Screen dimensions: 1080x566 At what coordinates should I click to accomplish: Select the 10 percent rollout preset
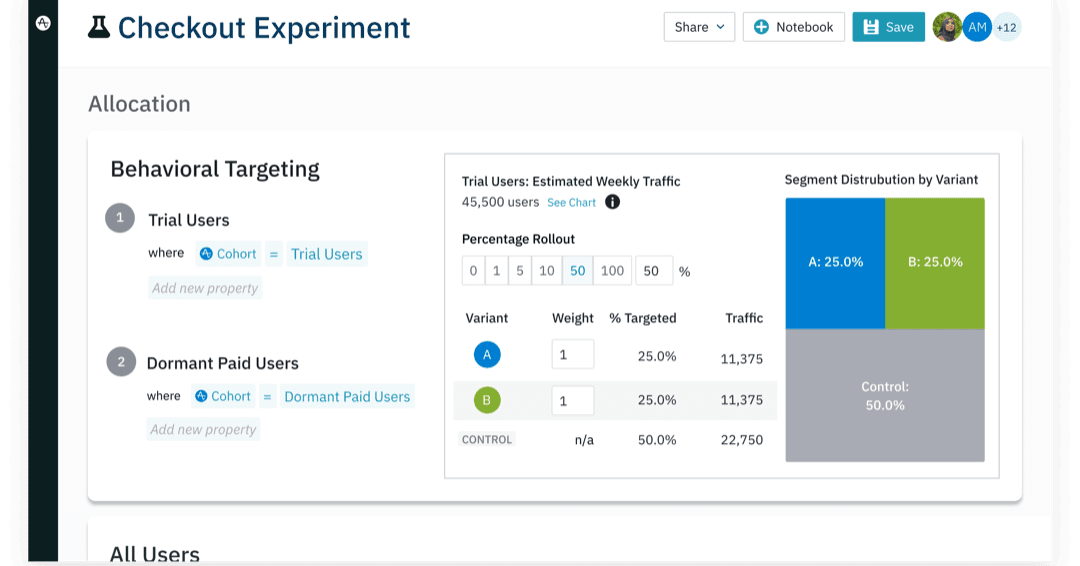click(x=546, y=271)
